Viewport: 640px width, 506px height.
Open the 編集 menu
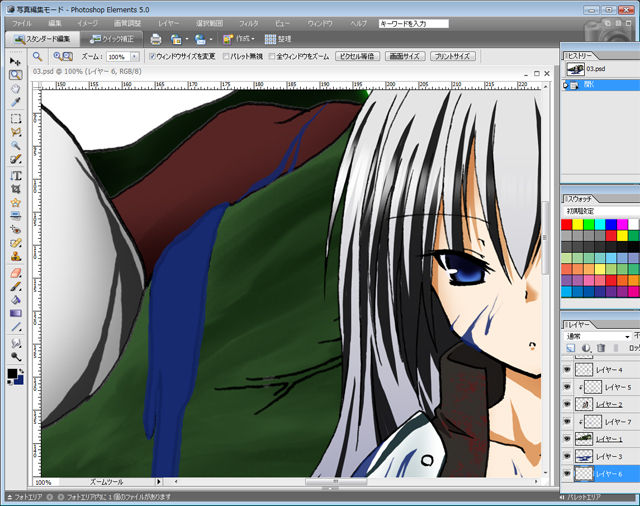(55, 24)
